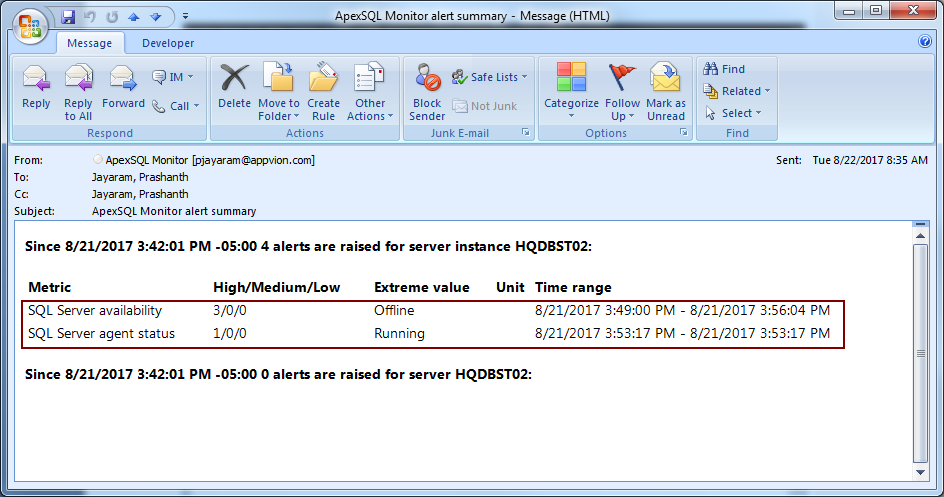
Task: Click Find in the Find group
Action: click(x=724, y=69)
